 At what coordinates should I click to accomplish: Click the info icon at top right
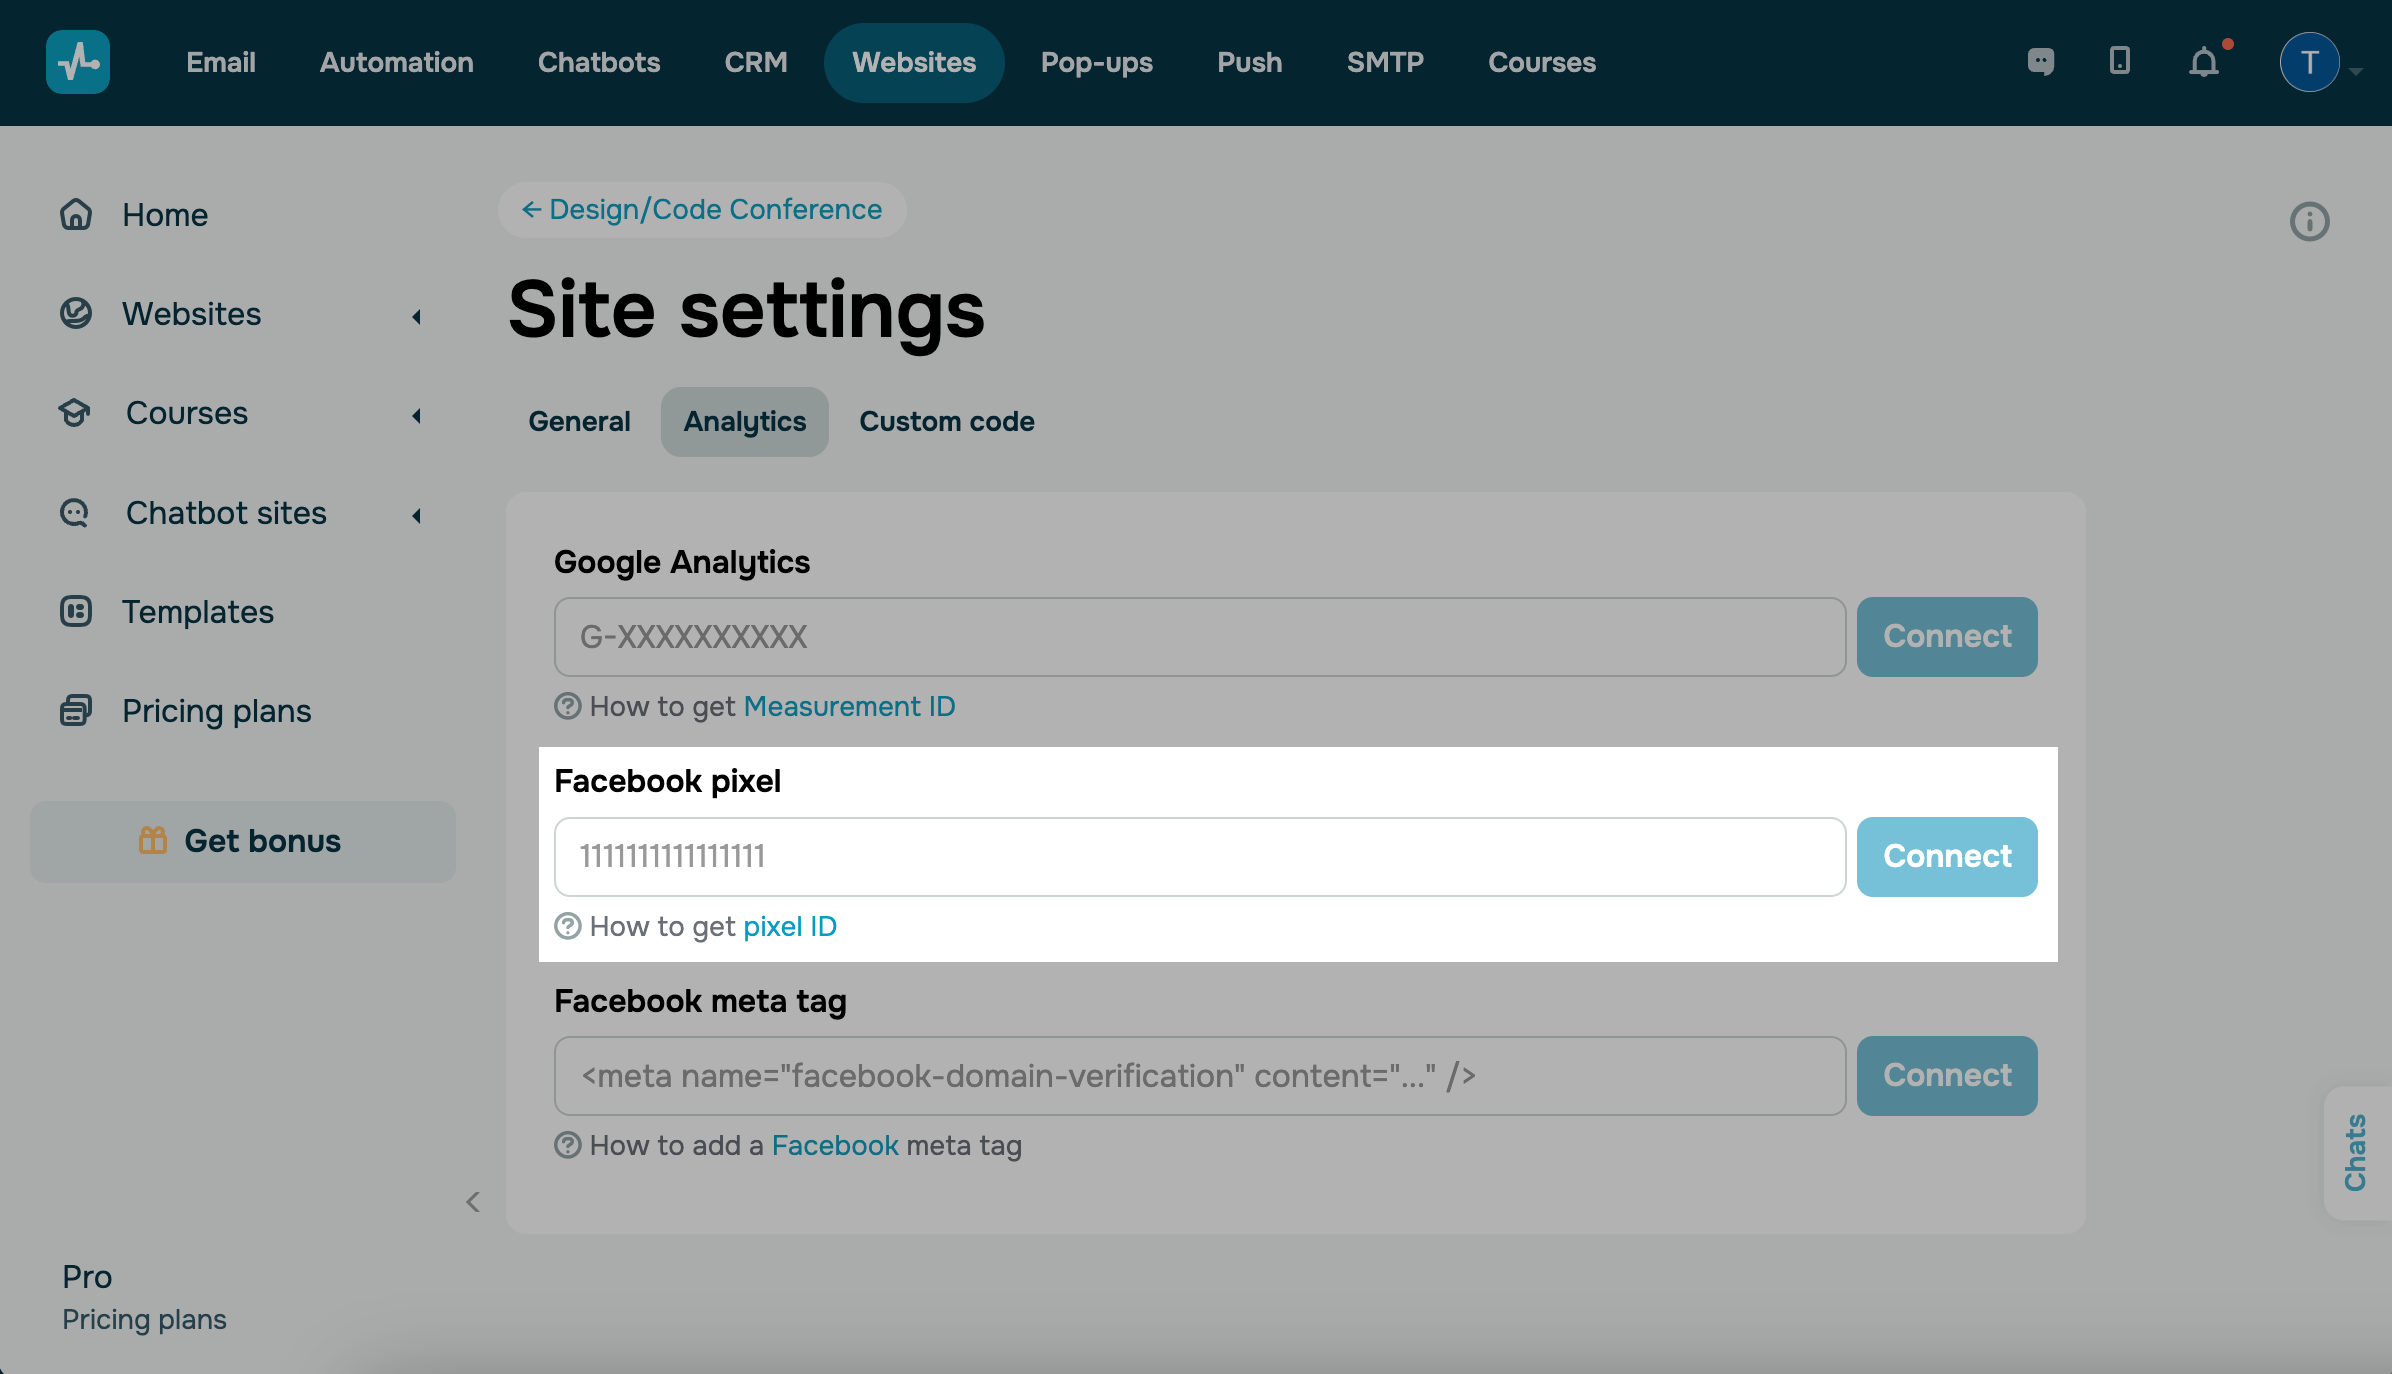coord(2309,221)
